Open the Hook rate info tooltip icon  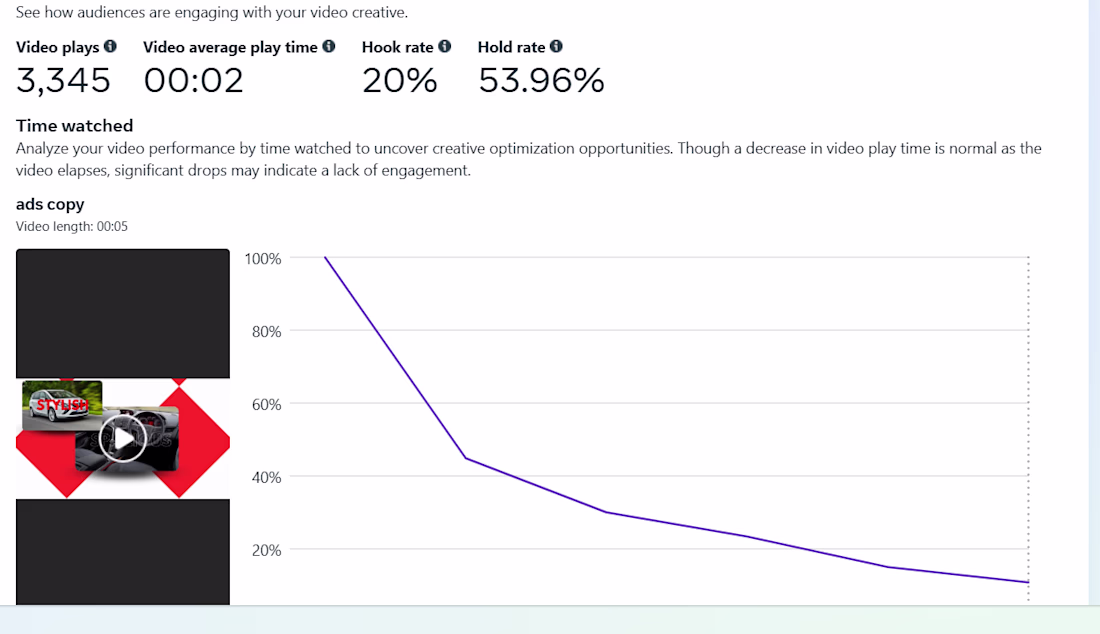445,46
